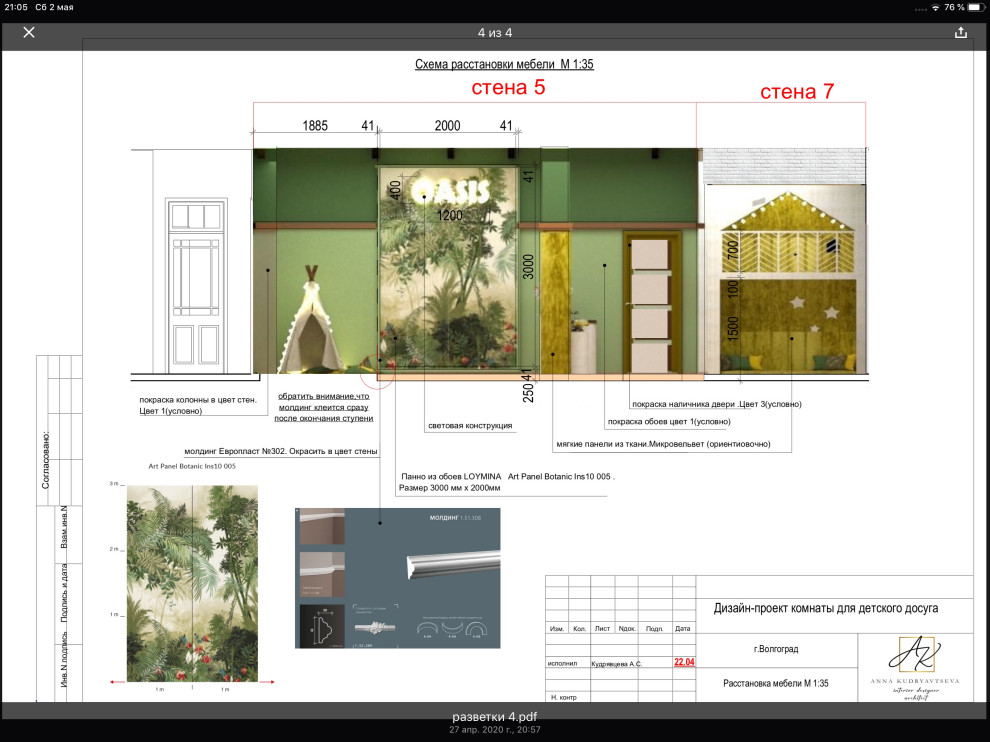Open the jungle wallpaper panel thumbnail
Screen dimensions: 990x742
(192, 583)
